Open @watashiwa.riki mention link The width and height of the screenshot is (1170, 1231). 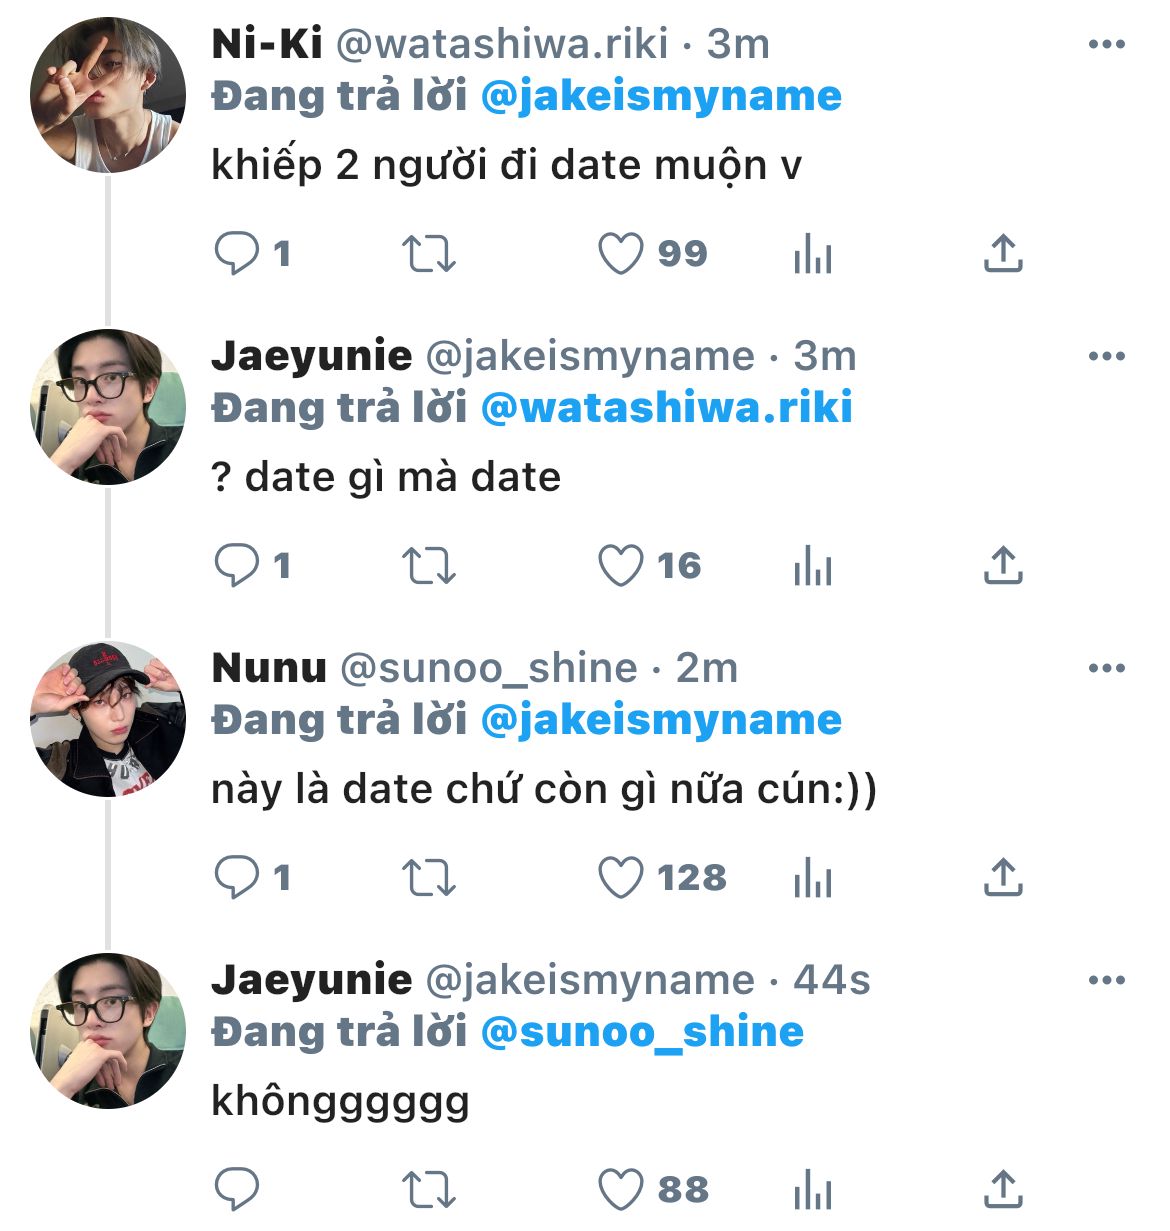(666, 409)
